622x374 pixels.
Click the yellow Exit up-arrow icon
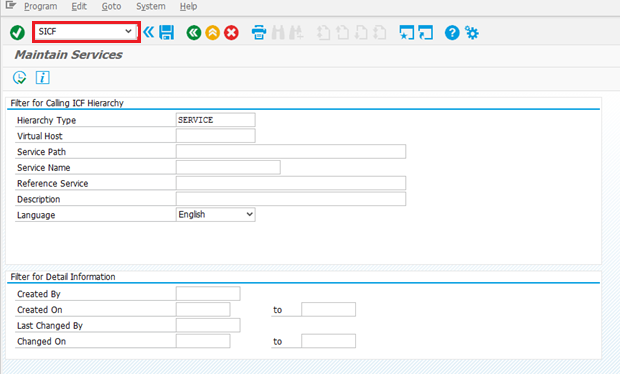[213, 33]
